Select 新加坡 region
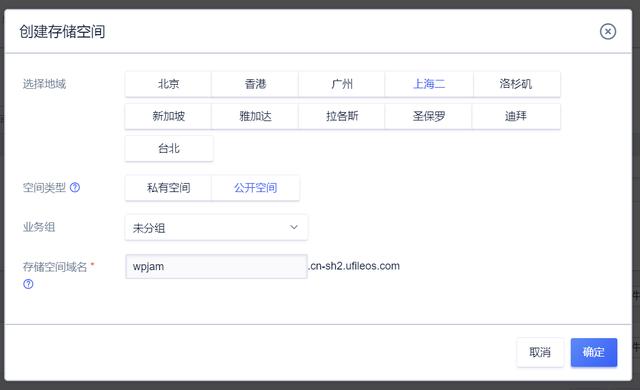Screen dimensions: 640x390 (x=168, y=116)
